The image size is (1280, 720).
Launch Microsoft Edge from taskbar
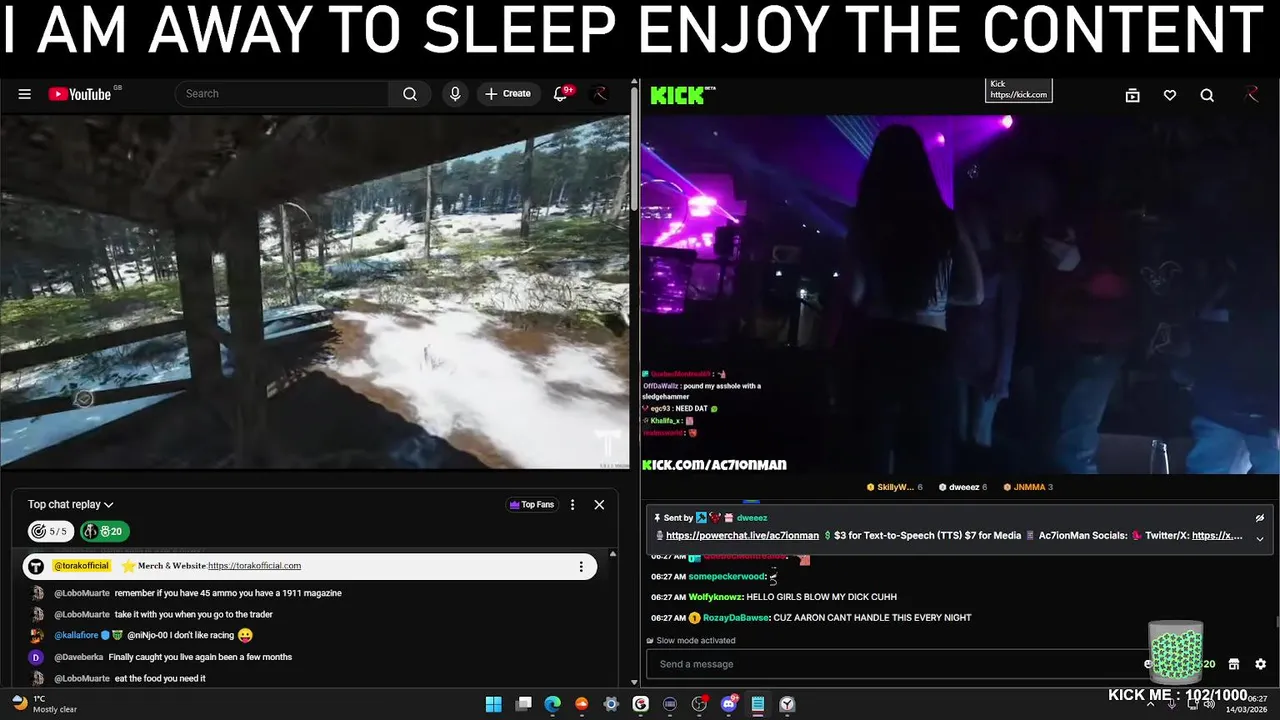pos(552,704)
